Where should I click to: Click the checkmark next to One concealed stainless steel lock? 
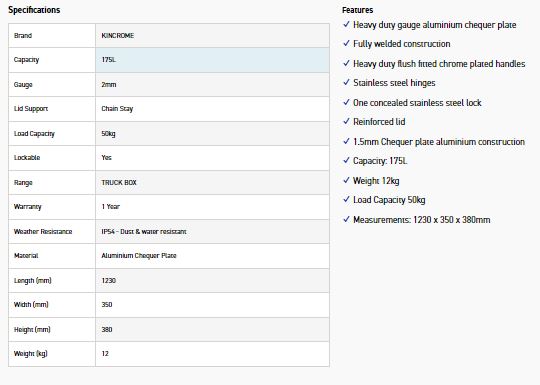pyautogui.click(x=346, y=102)
